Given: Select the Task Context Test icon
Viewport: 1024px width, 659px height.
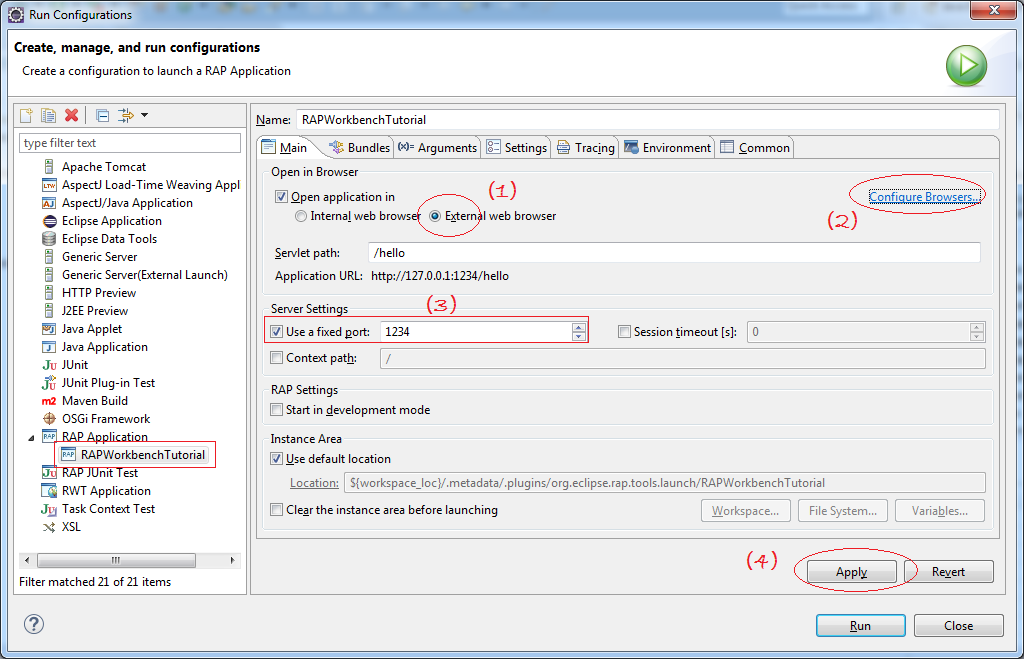Looking at the screenshot, I should point(49,509).
